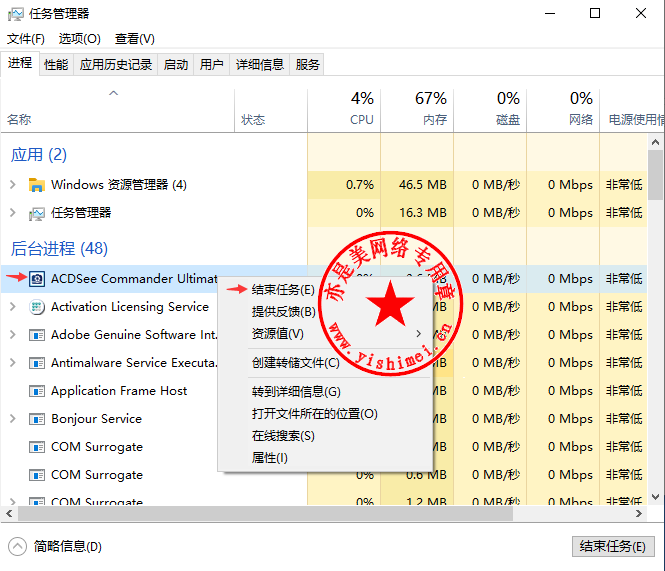The image size is (665, 571).
Task: Click the vertical scrollbar down arrow
Action: click(656, 497)
